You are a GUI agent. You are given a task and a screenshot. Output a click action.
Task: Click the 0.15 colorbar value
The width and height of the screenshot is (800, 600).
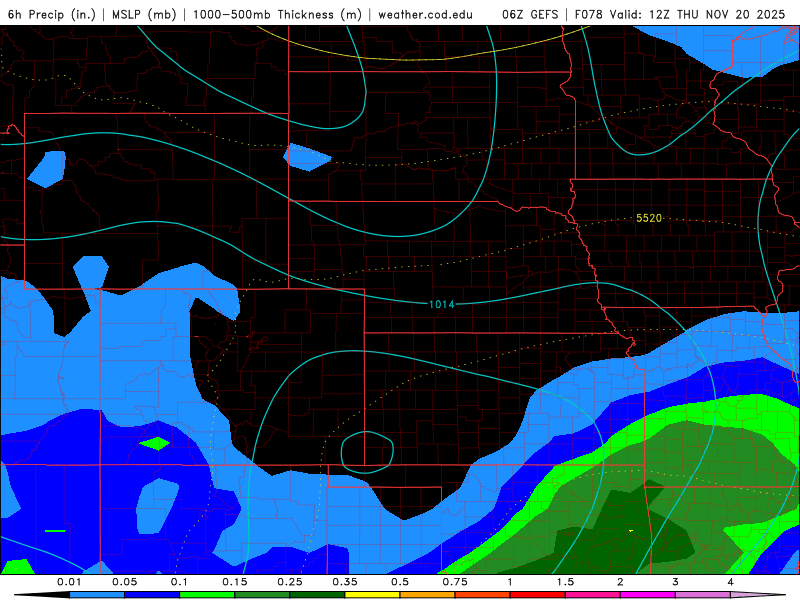tap(235, 582)
